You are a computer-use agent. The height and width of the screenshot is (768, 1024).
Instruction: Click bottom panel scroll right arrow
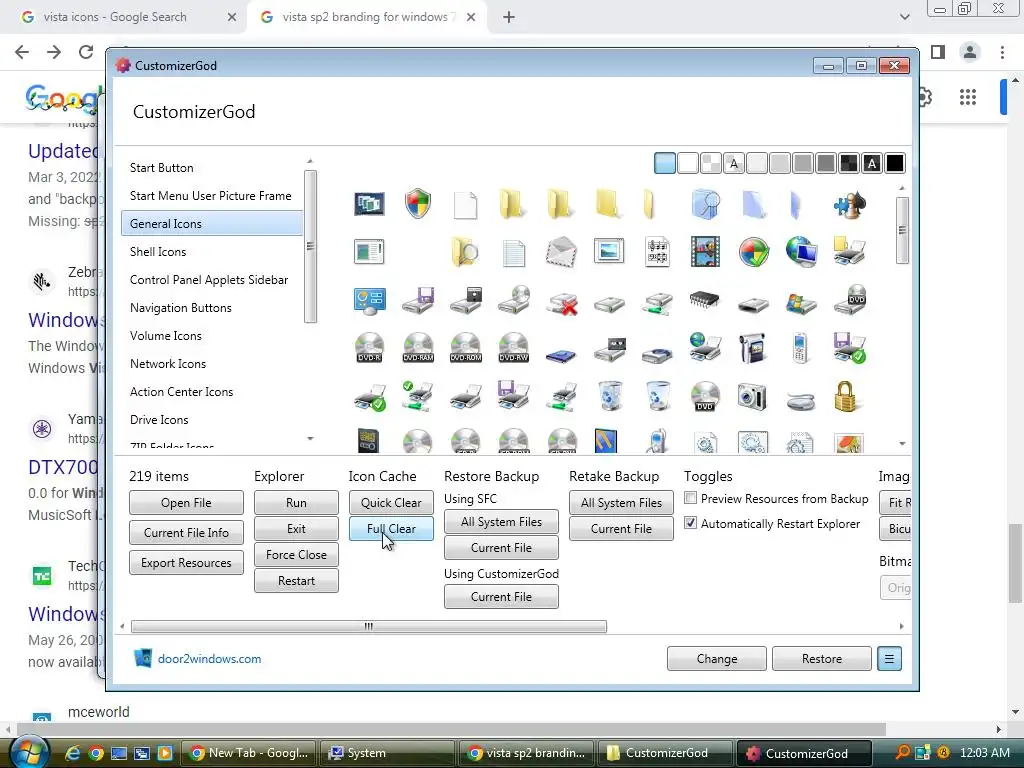901,626
